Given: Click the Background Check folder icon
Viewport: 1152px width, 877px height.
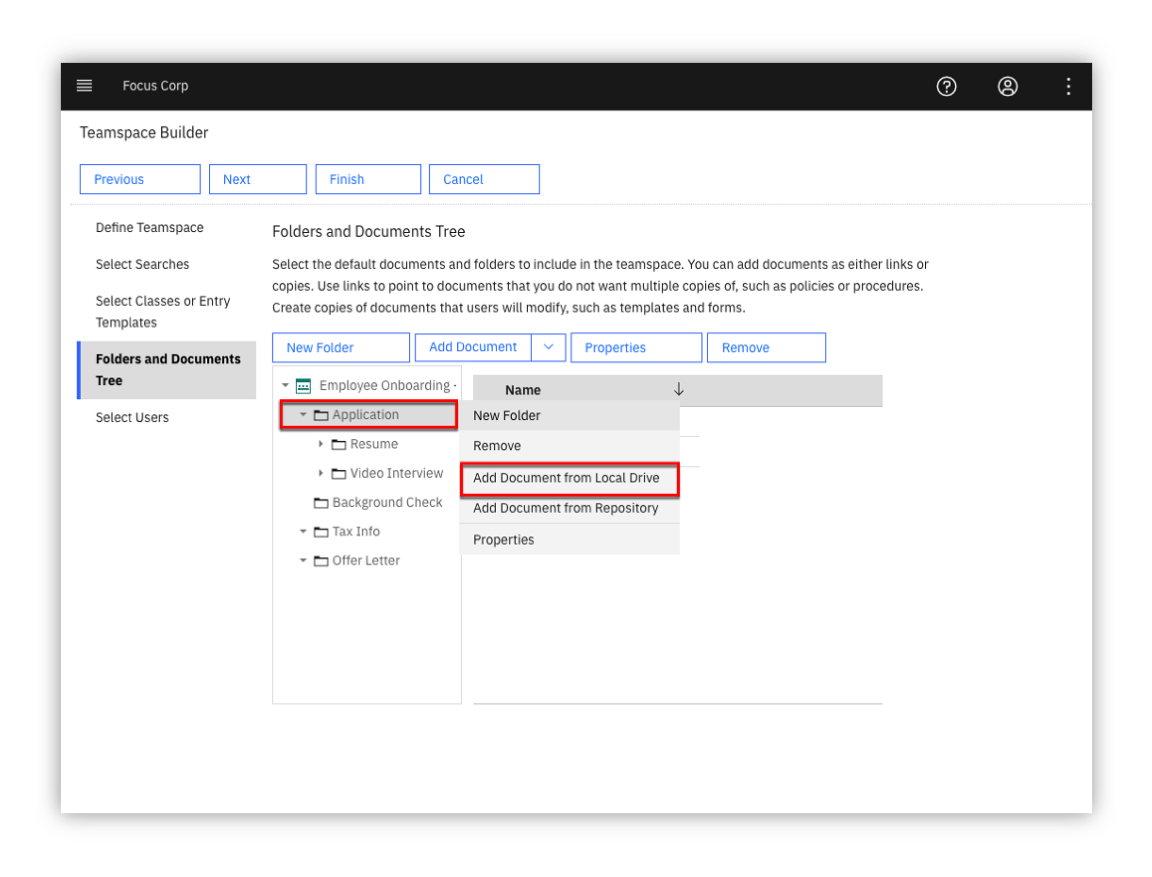Looking at the screenshot, I should [321, 503].
